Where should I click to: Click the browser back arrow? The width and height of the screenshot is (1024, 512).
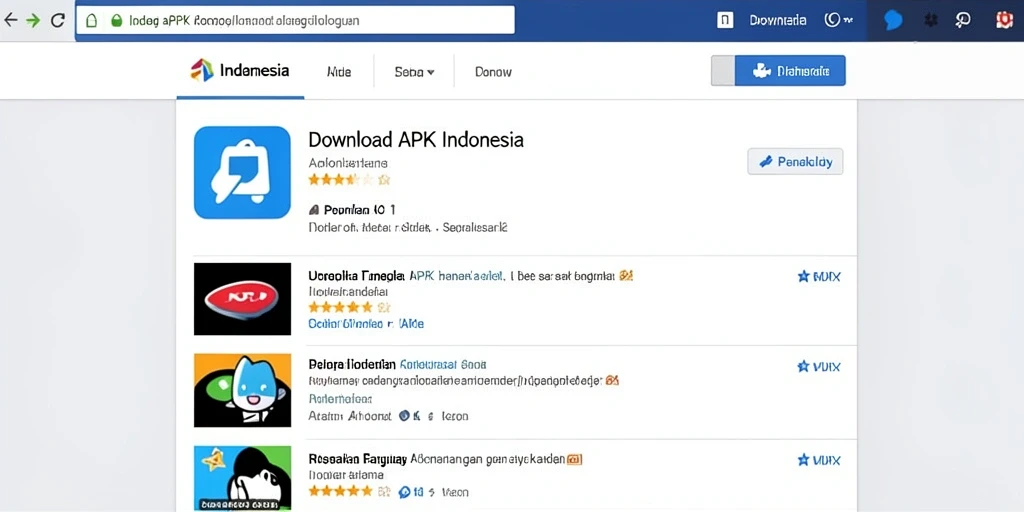click(10, 20)
